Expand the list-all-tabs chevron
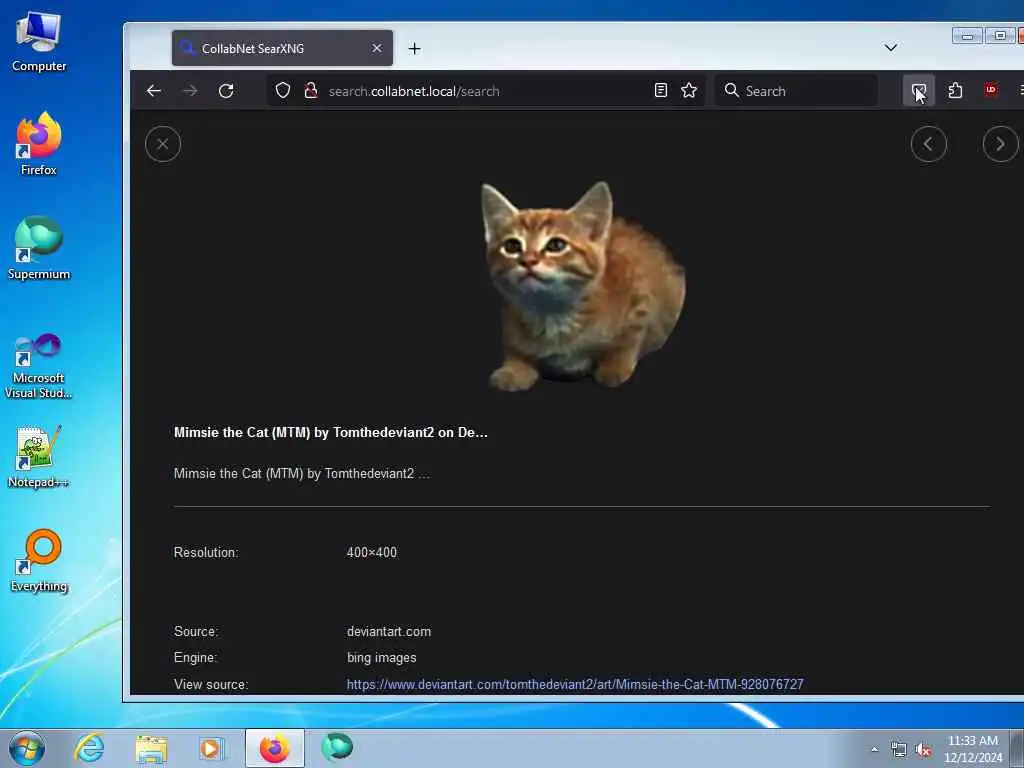 tap(891, 47)
